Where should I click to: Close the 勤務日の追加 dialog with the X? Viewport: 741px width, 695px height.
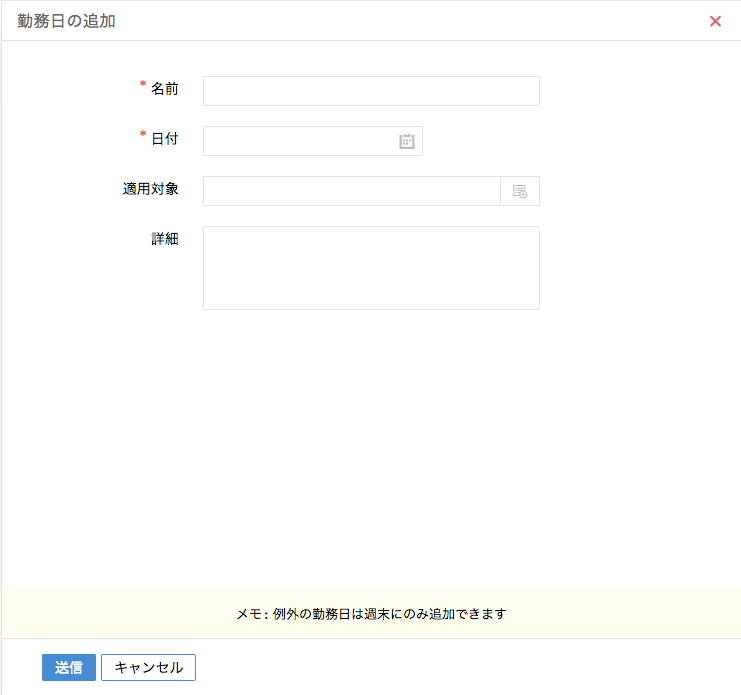pos(715,21)
